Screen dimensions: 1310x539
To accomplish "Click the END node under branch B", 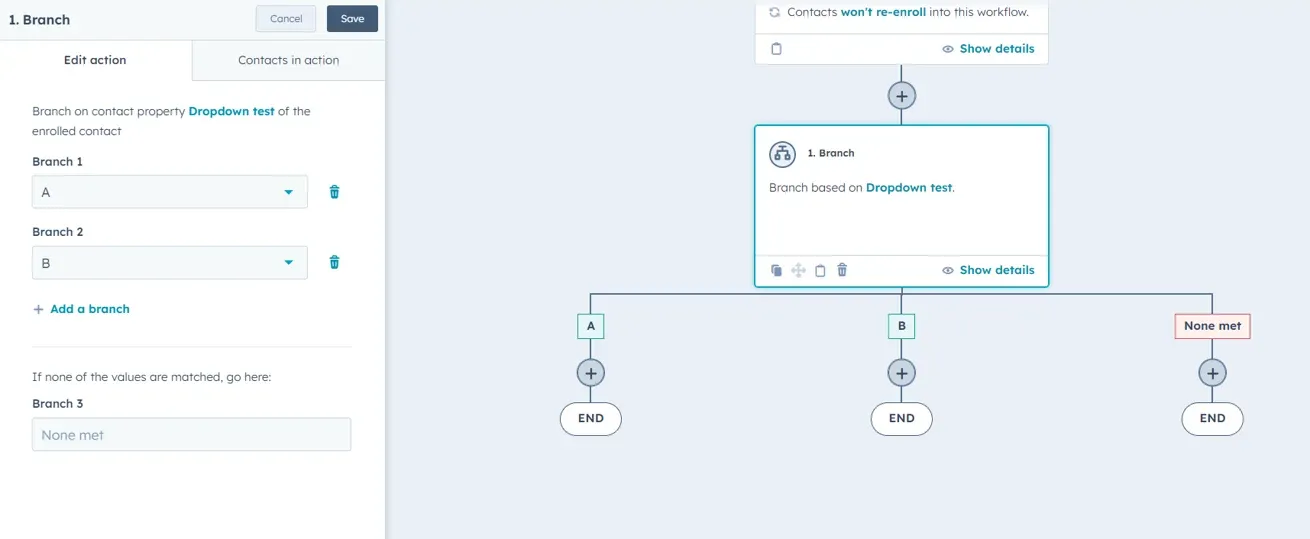I will [x=901, y=419].
